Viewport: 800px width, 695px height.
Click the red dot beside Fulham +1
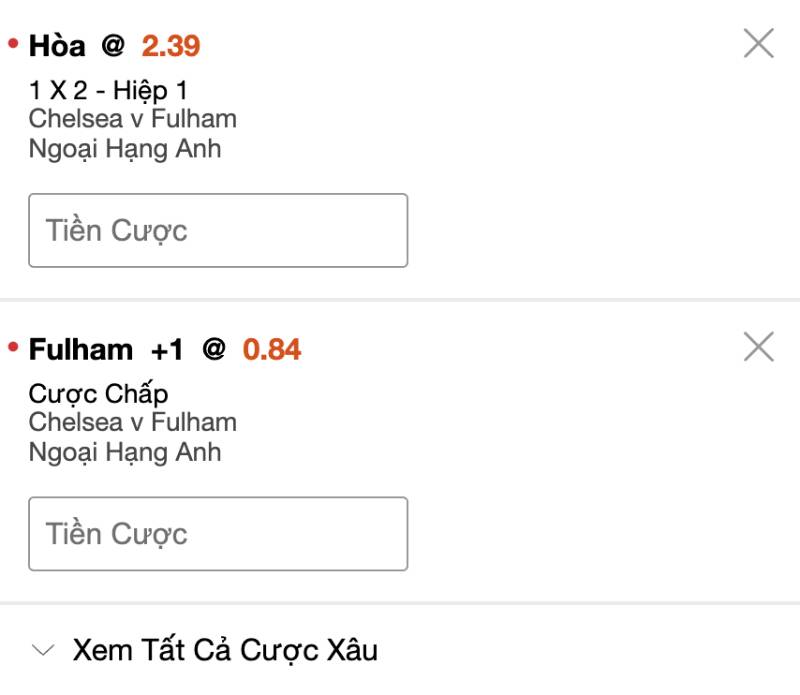point(13,348)
